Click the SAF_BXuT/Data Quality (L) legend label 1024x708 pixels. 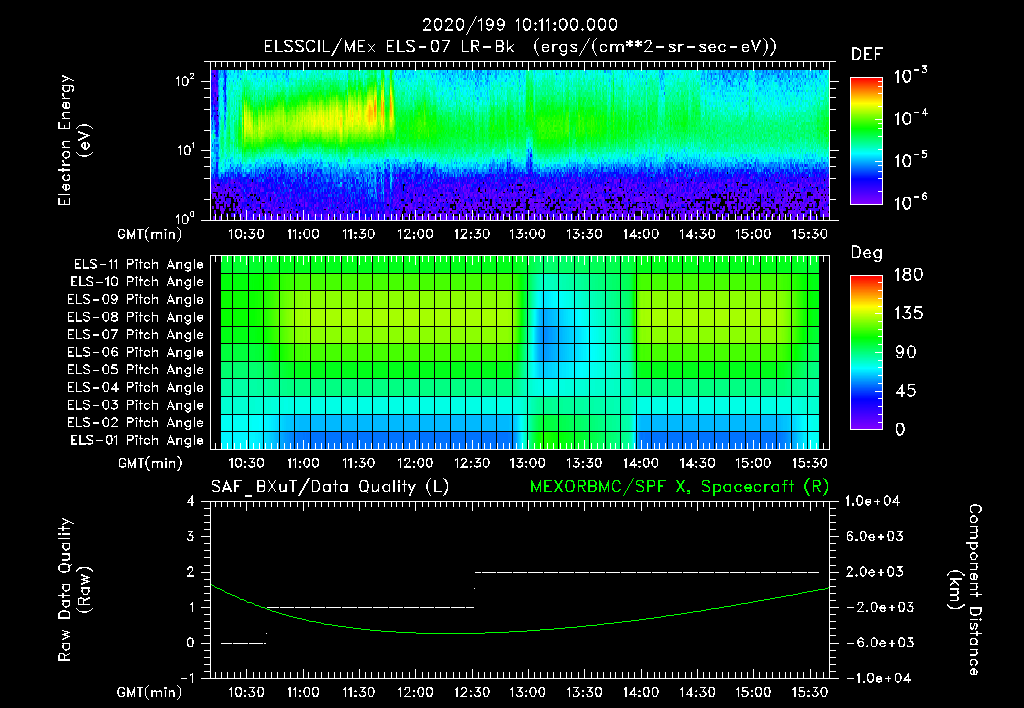330,487
